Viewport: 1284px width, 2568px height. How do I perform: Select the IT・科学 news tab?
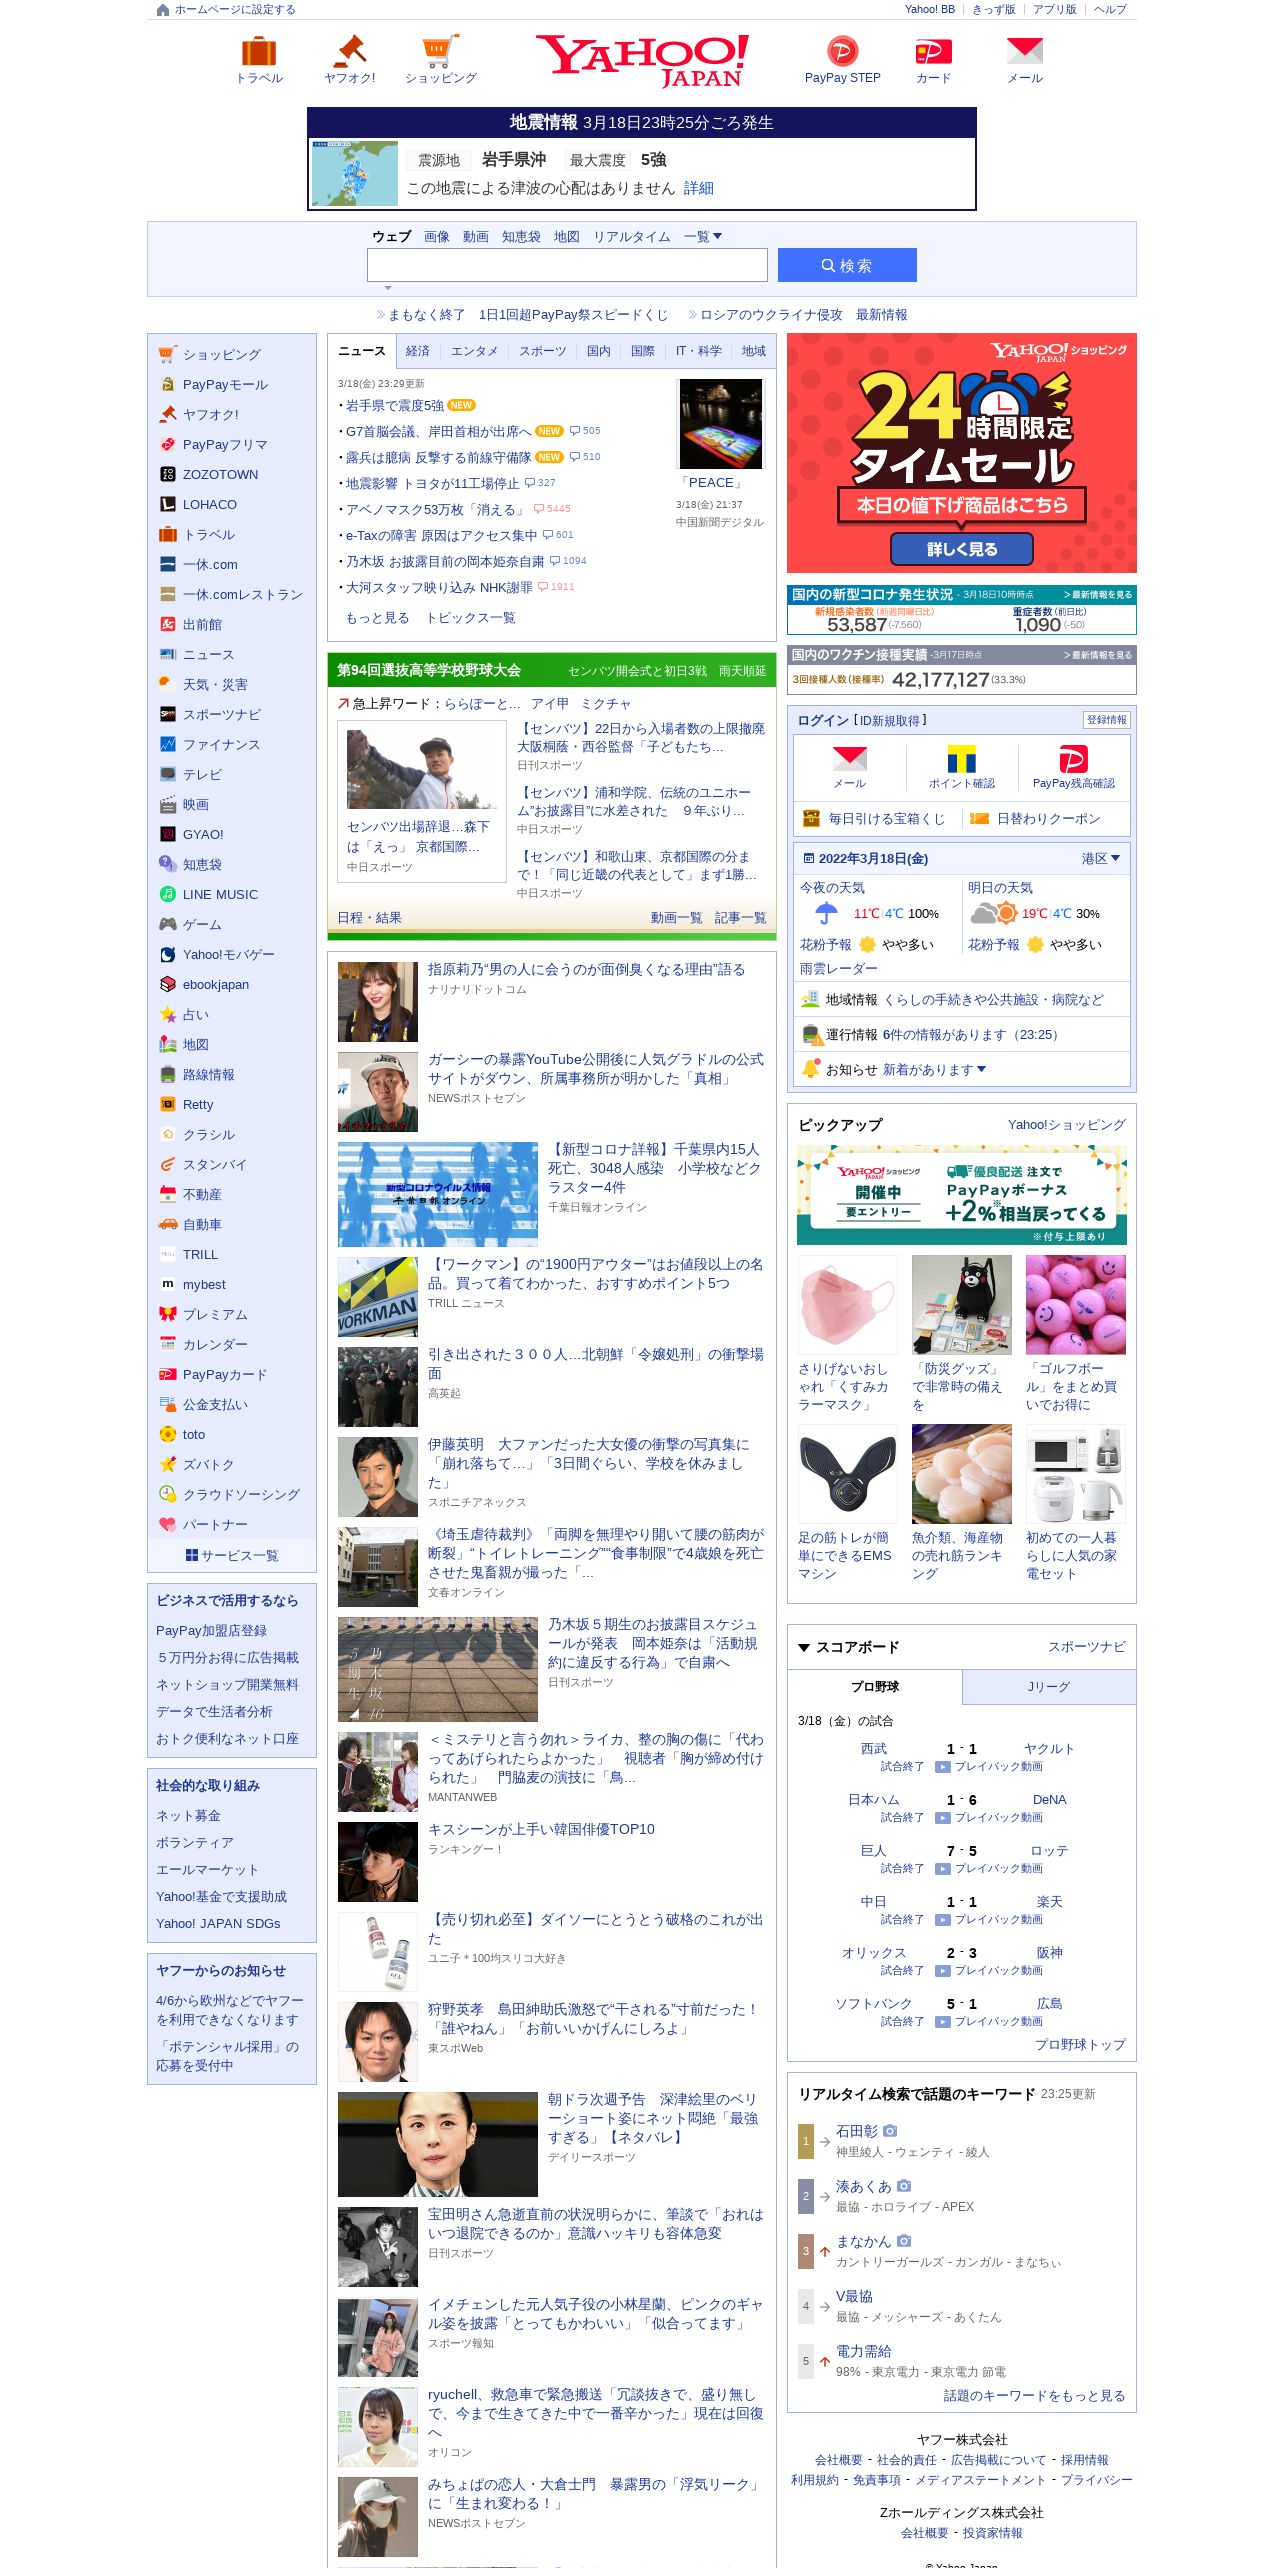coord(698,351)
